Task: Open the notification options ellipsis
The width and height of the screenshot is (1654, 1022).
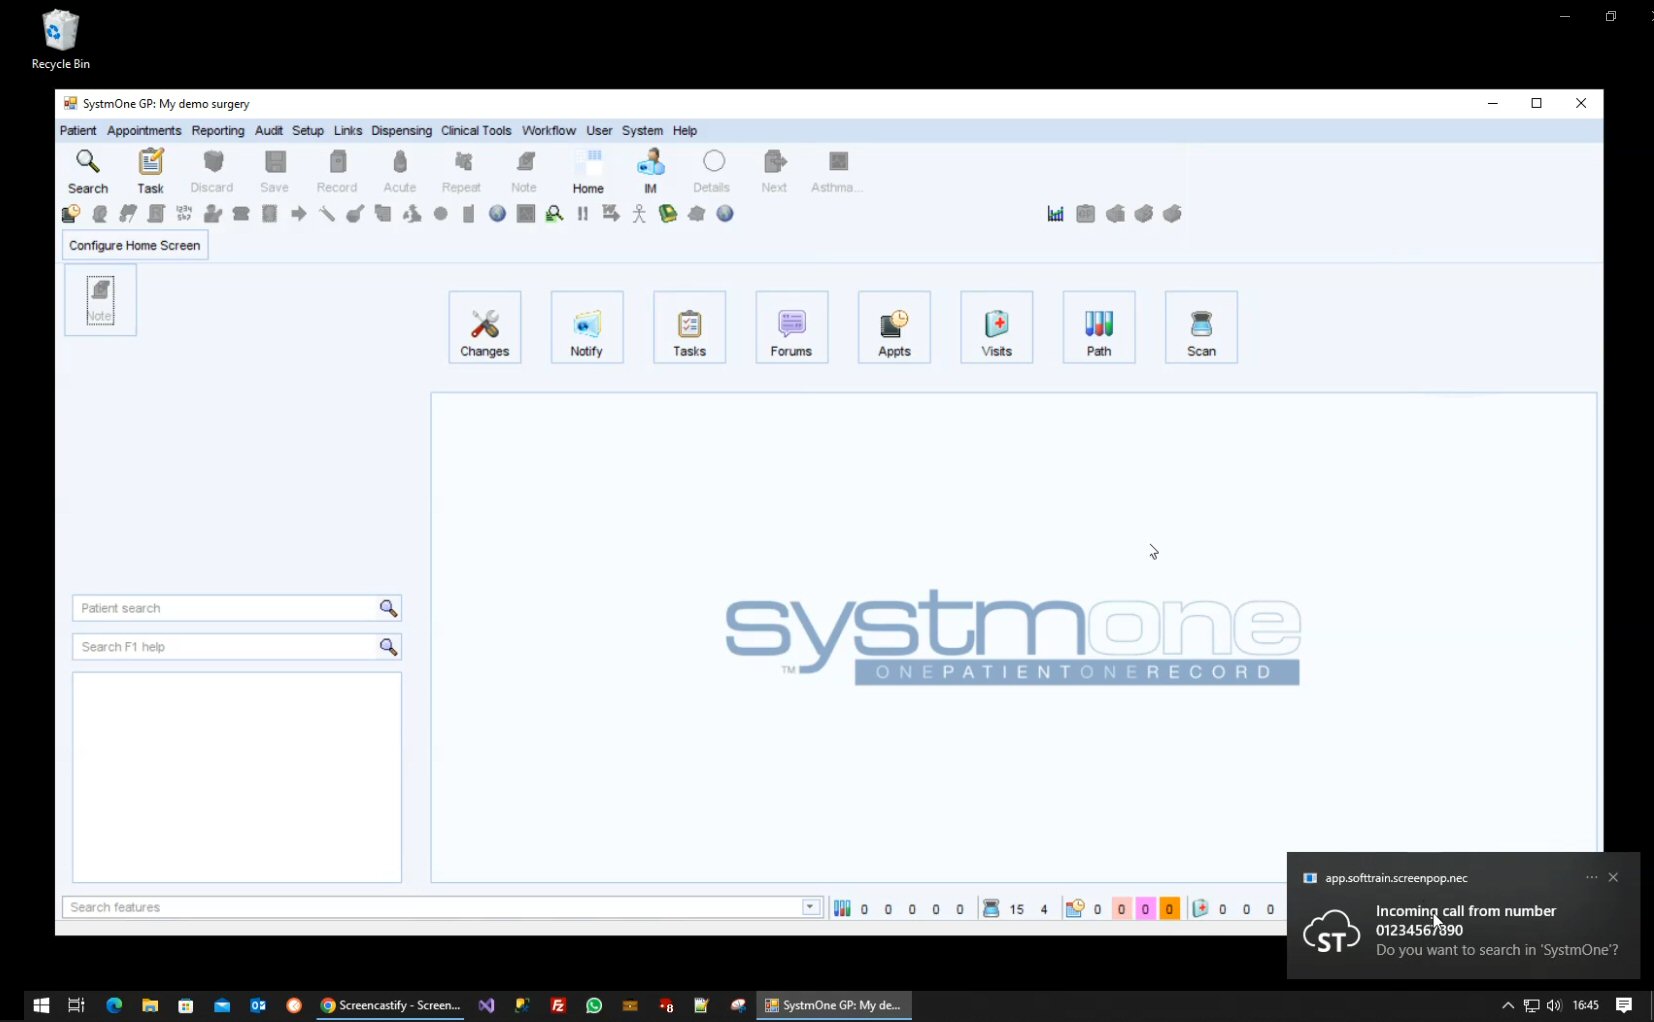Action: coord(1591,877)
